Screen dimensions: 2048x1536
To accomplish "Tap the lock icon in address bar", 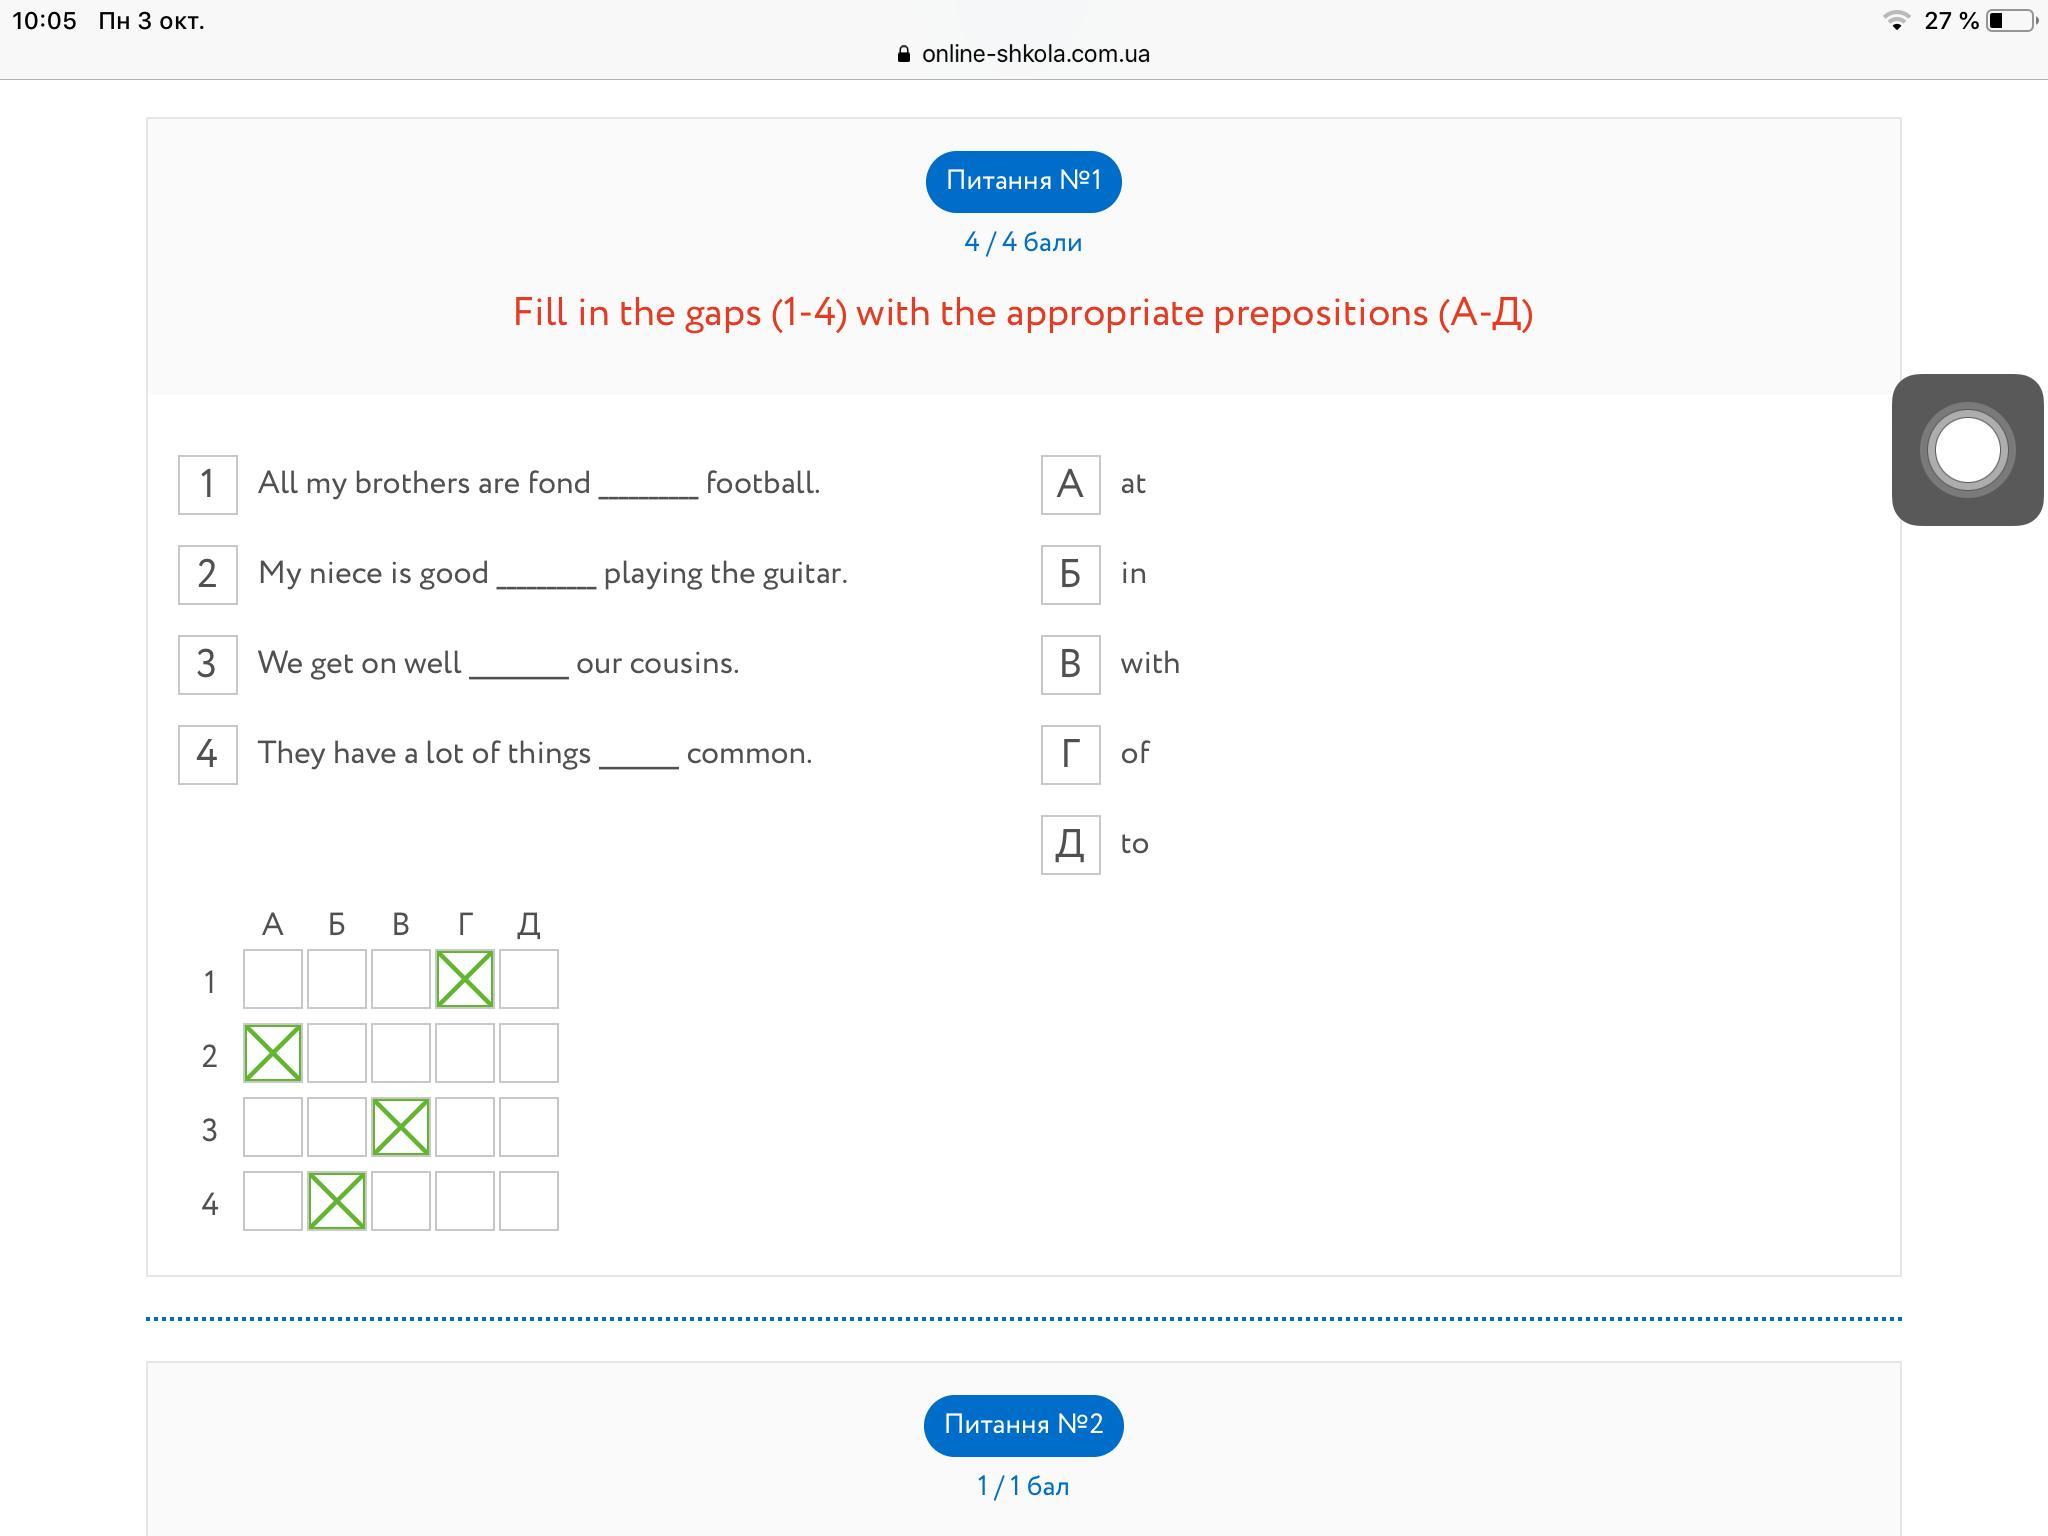I will coord(904,54).
